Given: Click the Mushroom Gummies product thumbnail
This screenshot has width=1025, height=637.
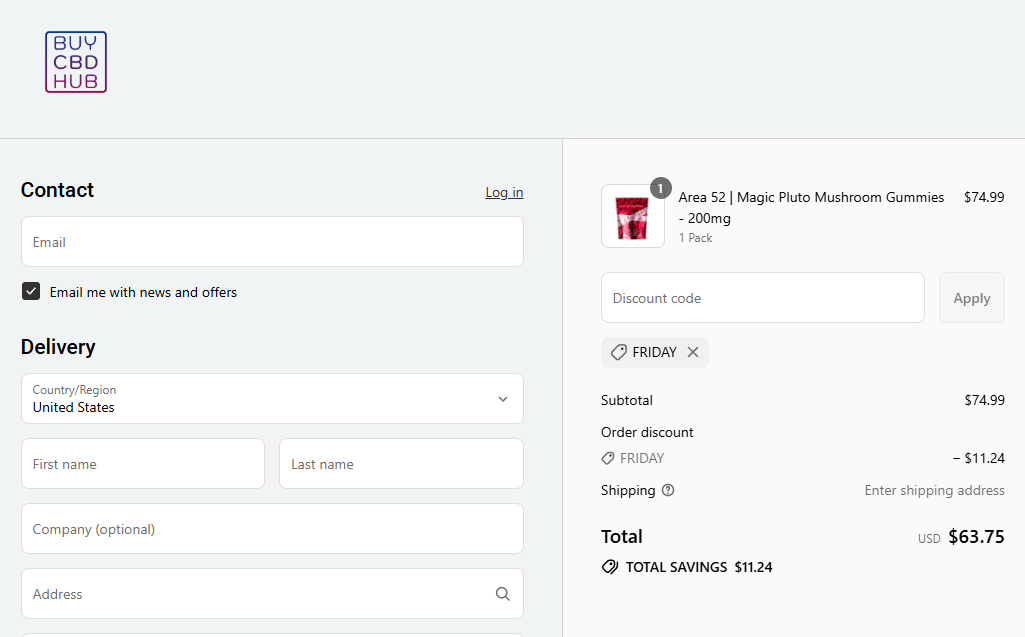Looking at the screenshot, I should click(632, 216).
